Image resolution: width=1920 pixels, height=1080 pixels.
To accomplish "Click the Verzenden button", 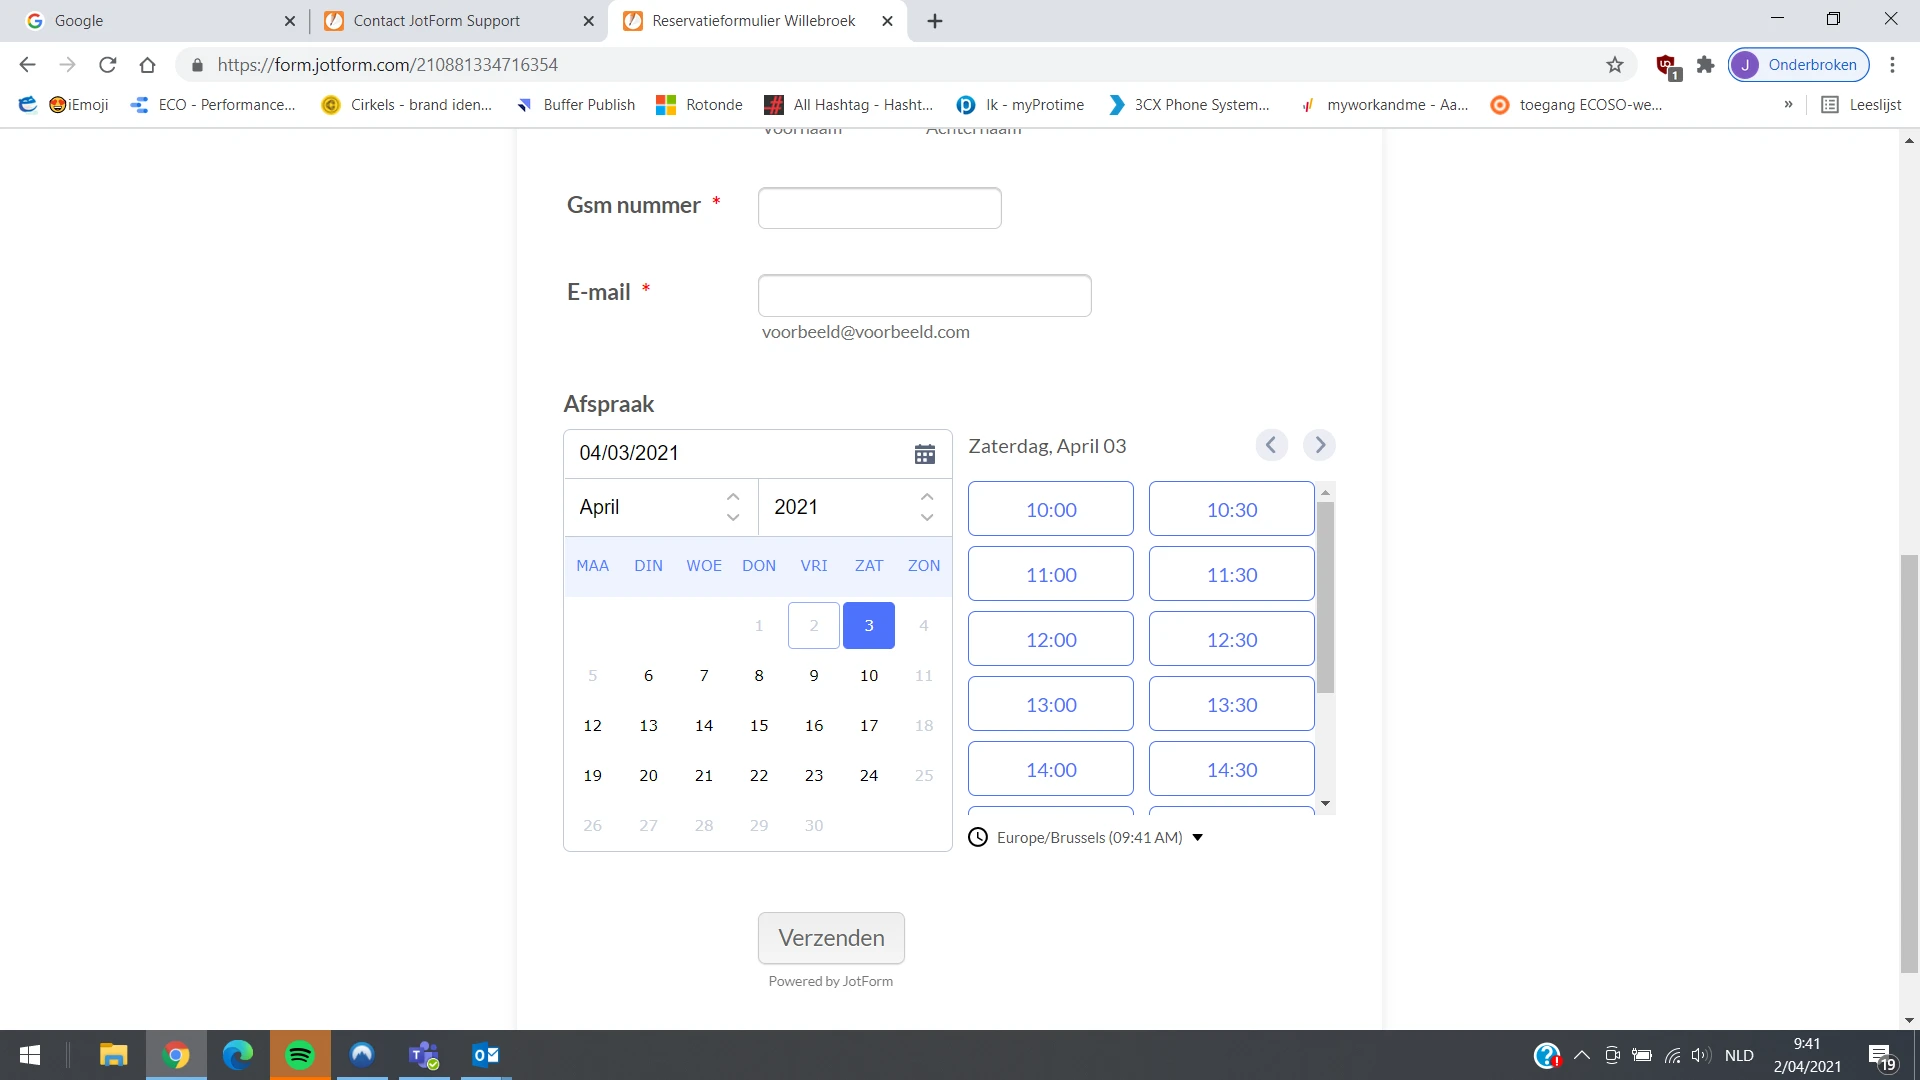I will (x=831, y=938).
